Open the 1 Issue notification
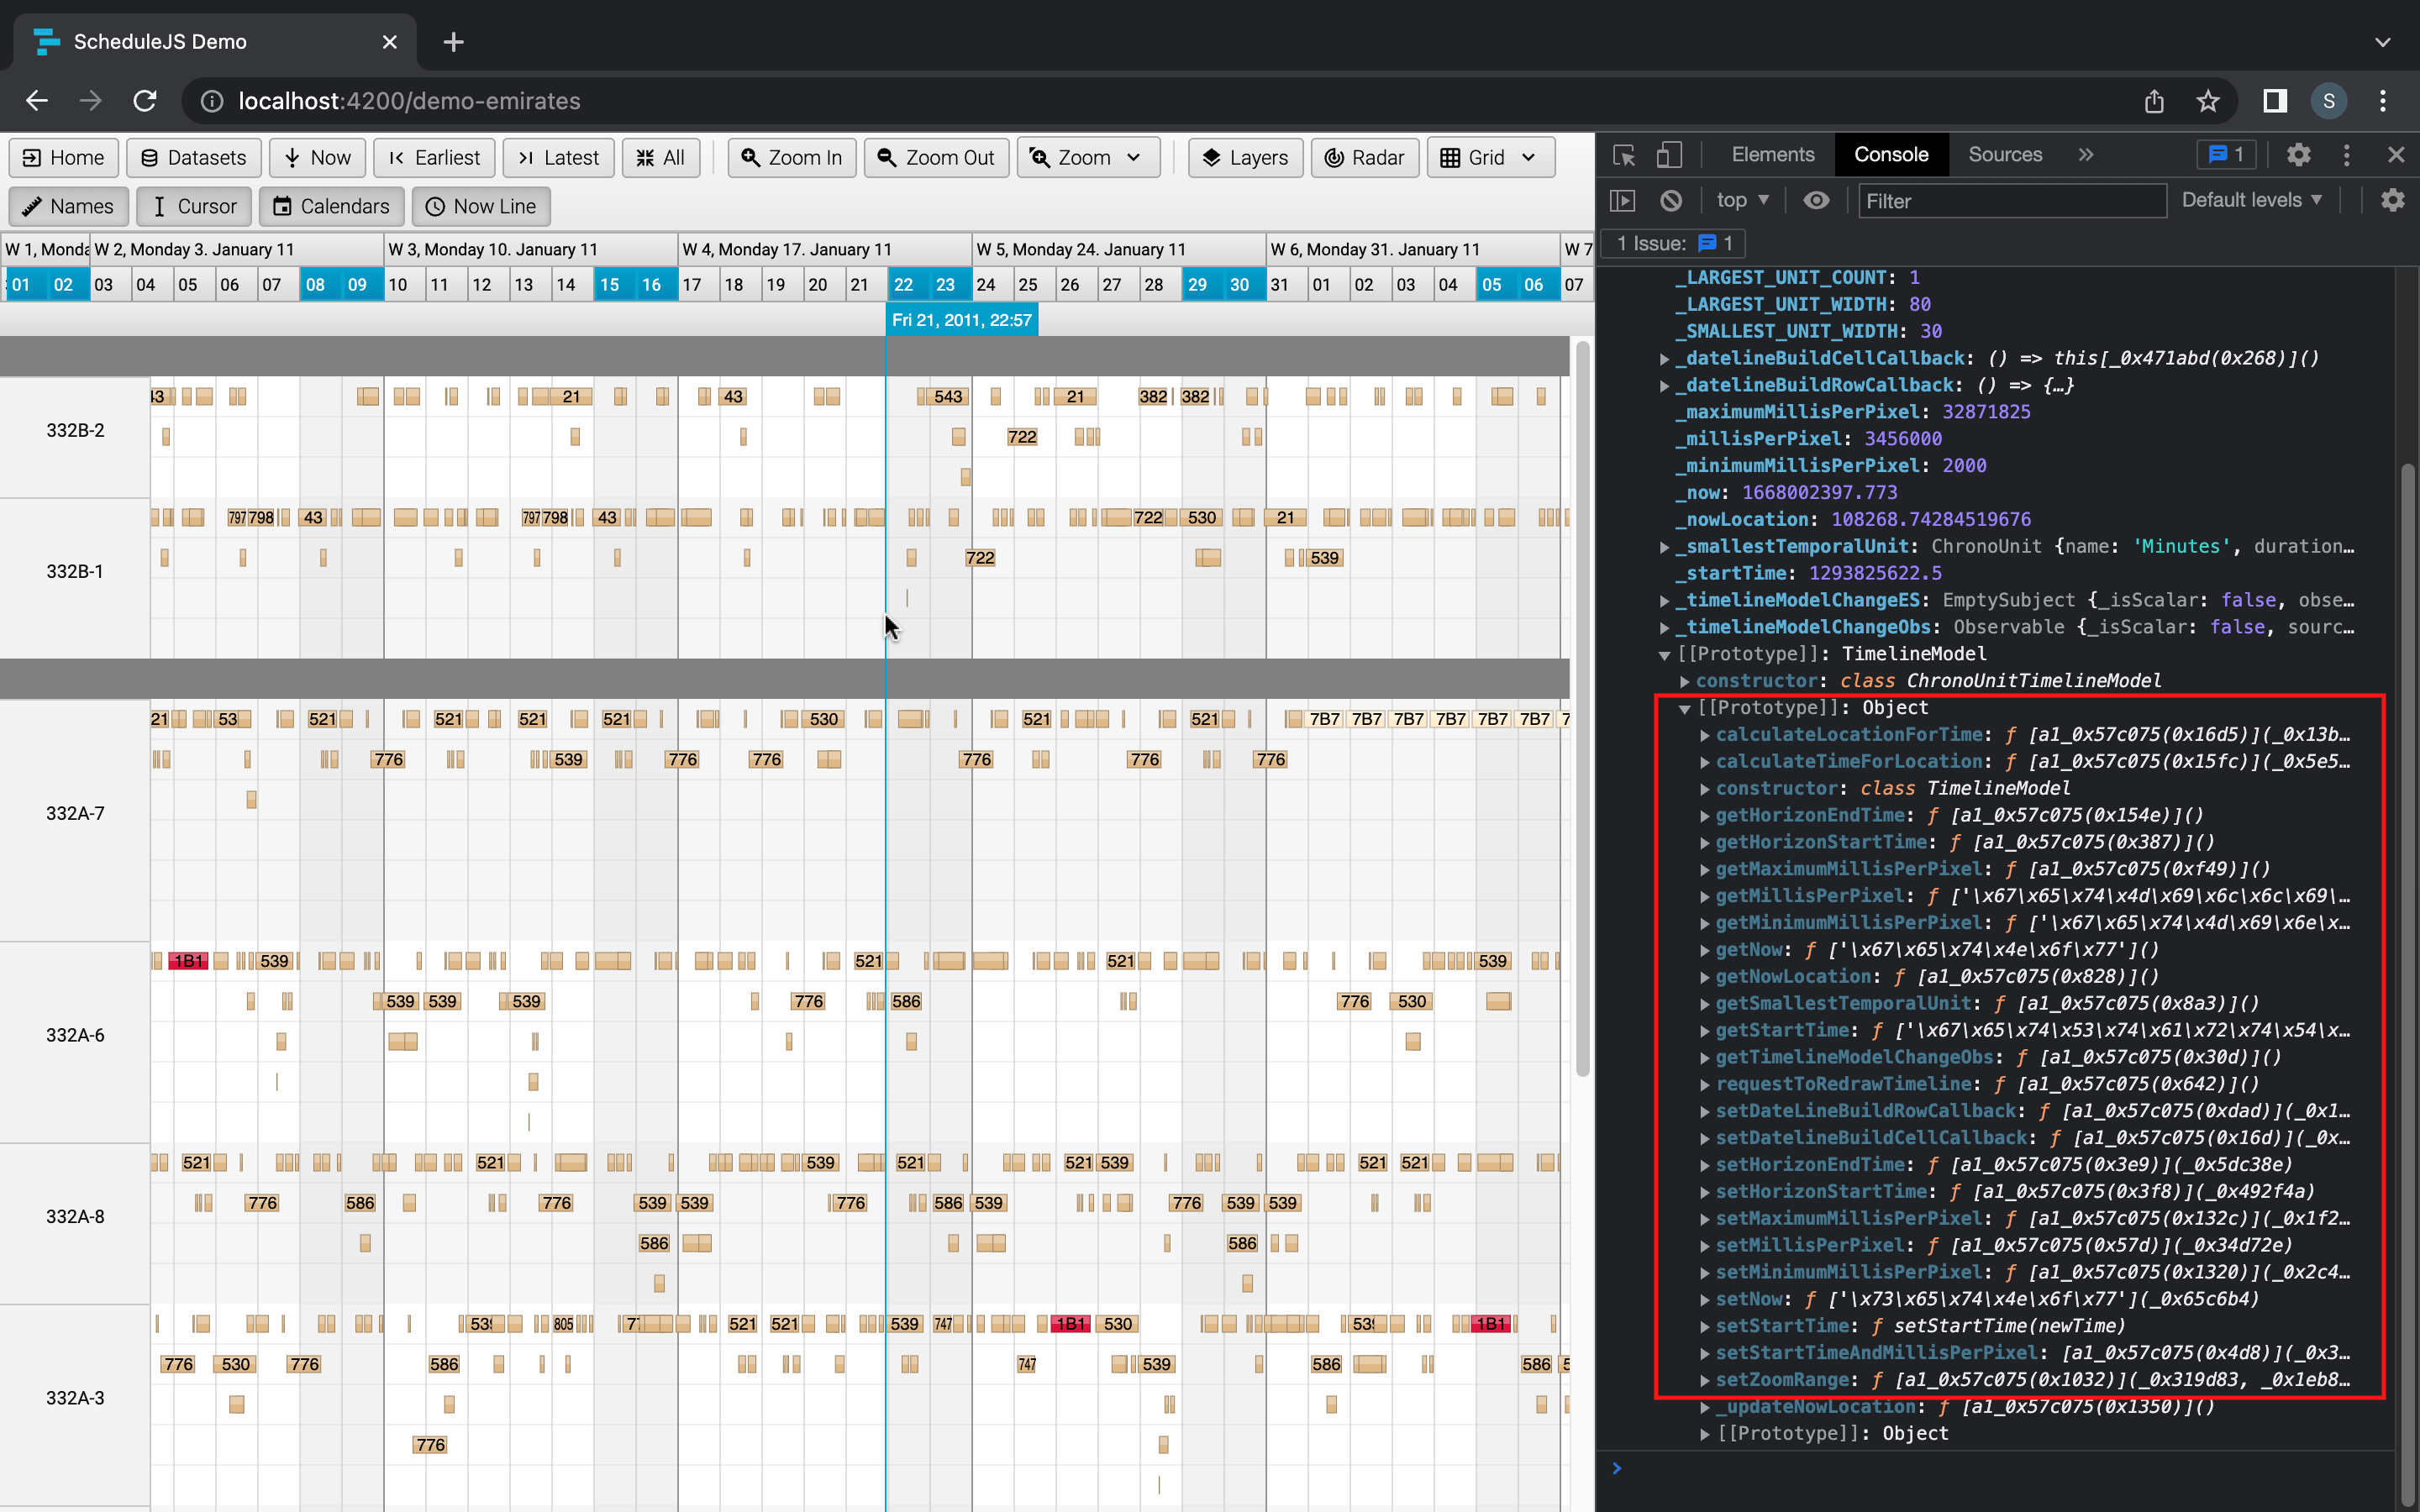Viewport: 2420px width, 1512px height. [1671, 243]
